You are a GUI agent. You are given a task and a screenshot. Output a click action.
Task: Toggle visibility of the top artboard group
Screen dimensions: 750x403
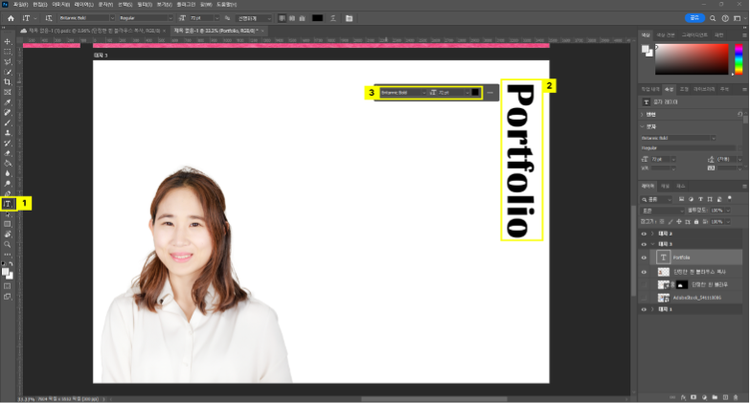pos(646,232)
